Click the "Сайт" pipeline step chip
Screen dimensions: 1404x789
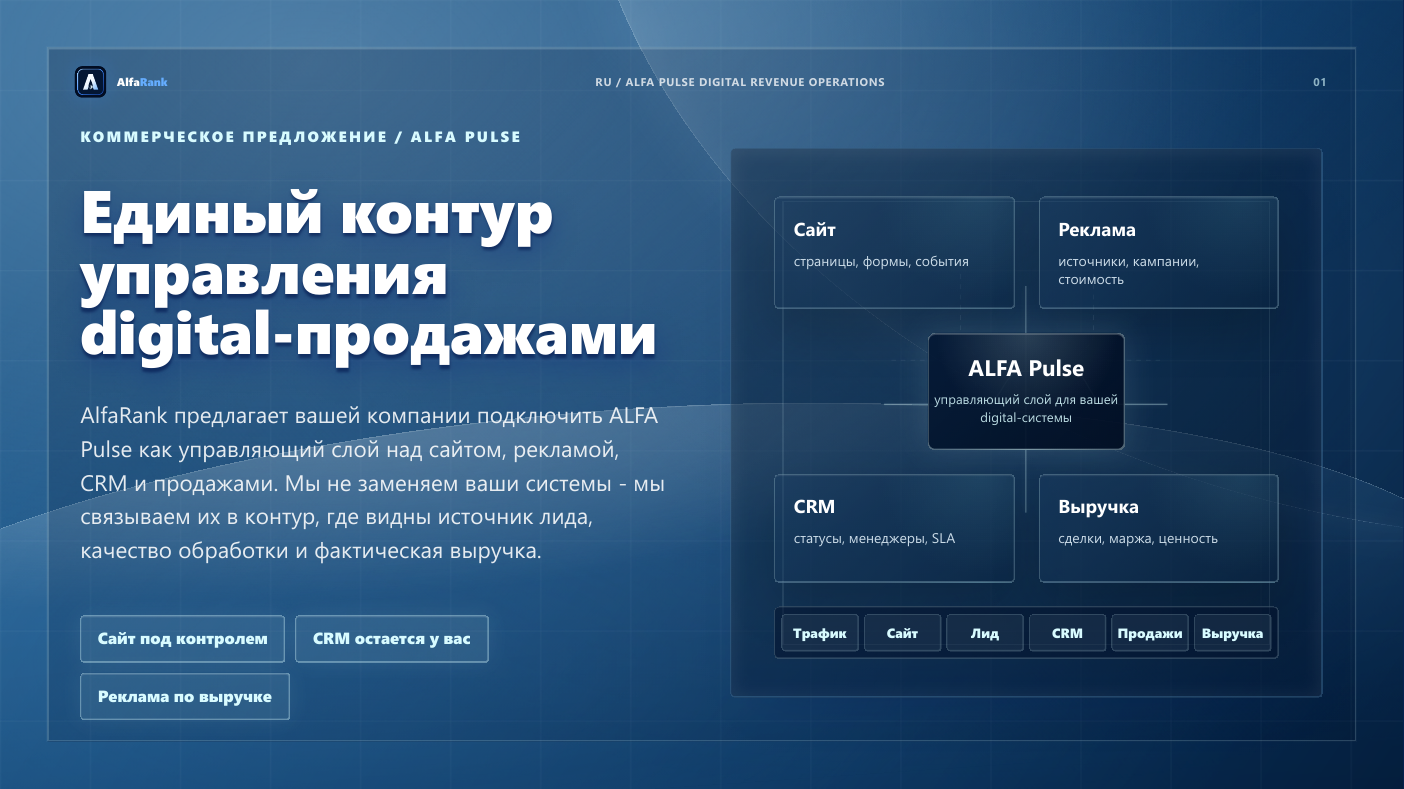902,633
